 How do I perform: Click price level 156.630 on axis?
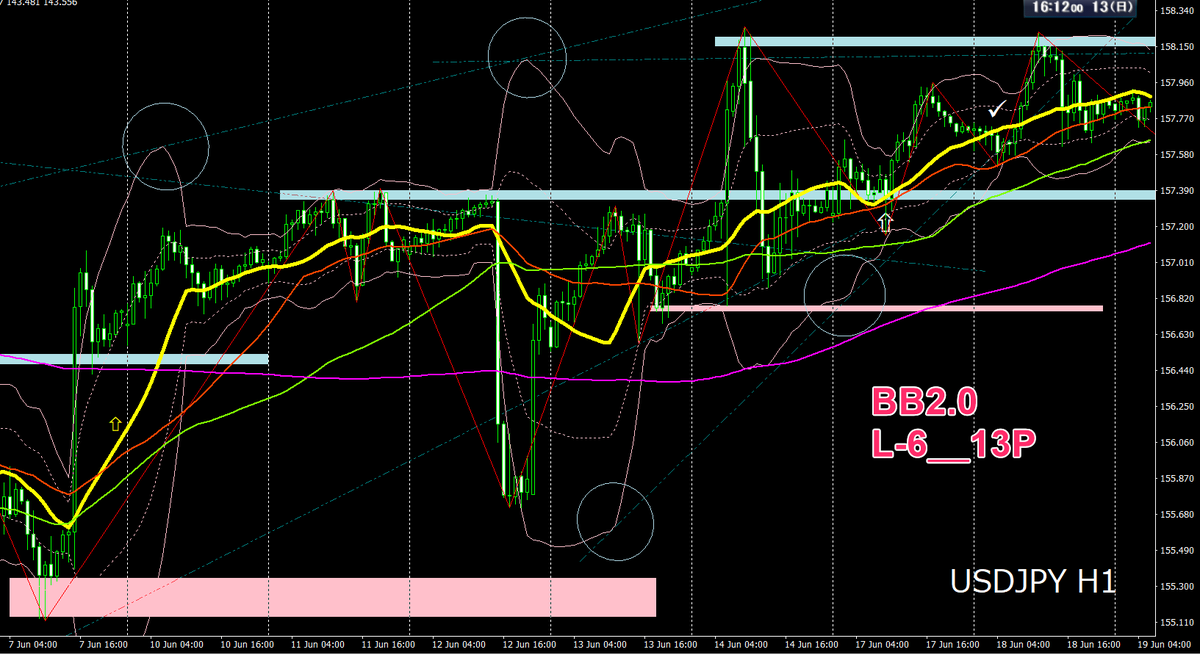click(1178, 335)
